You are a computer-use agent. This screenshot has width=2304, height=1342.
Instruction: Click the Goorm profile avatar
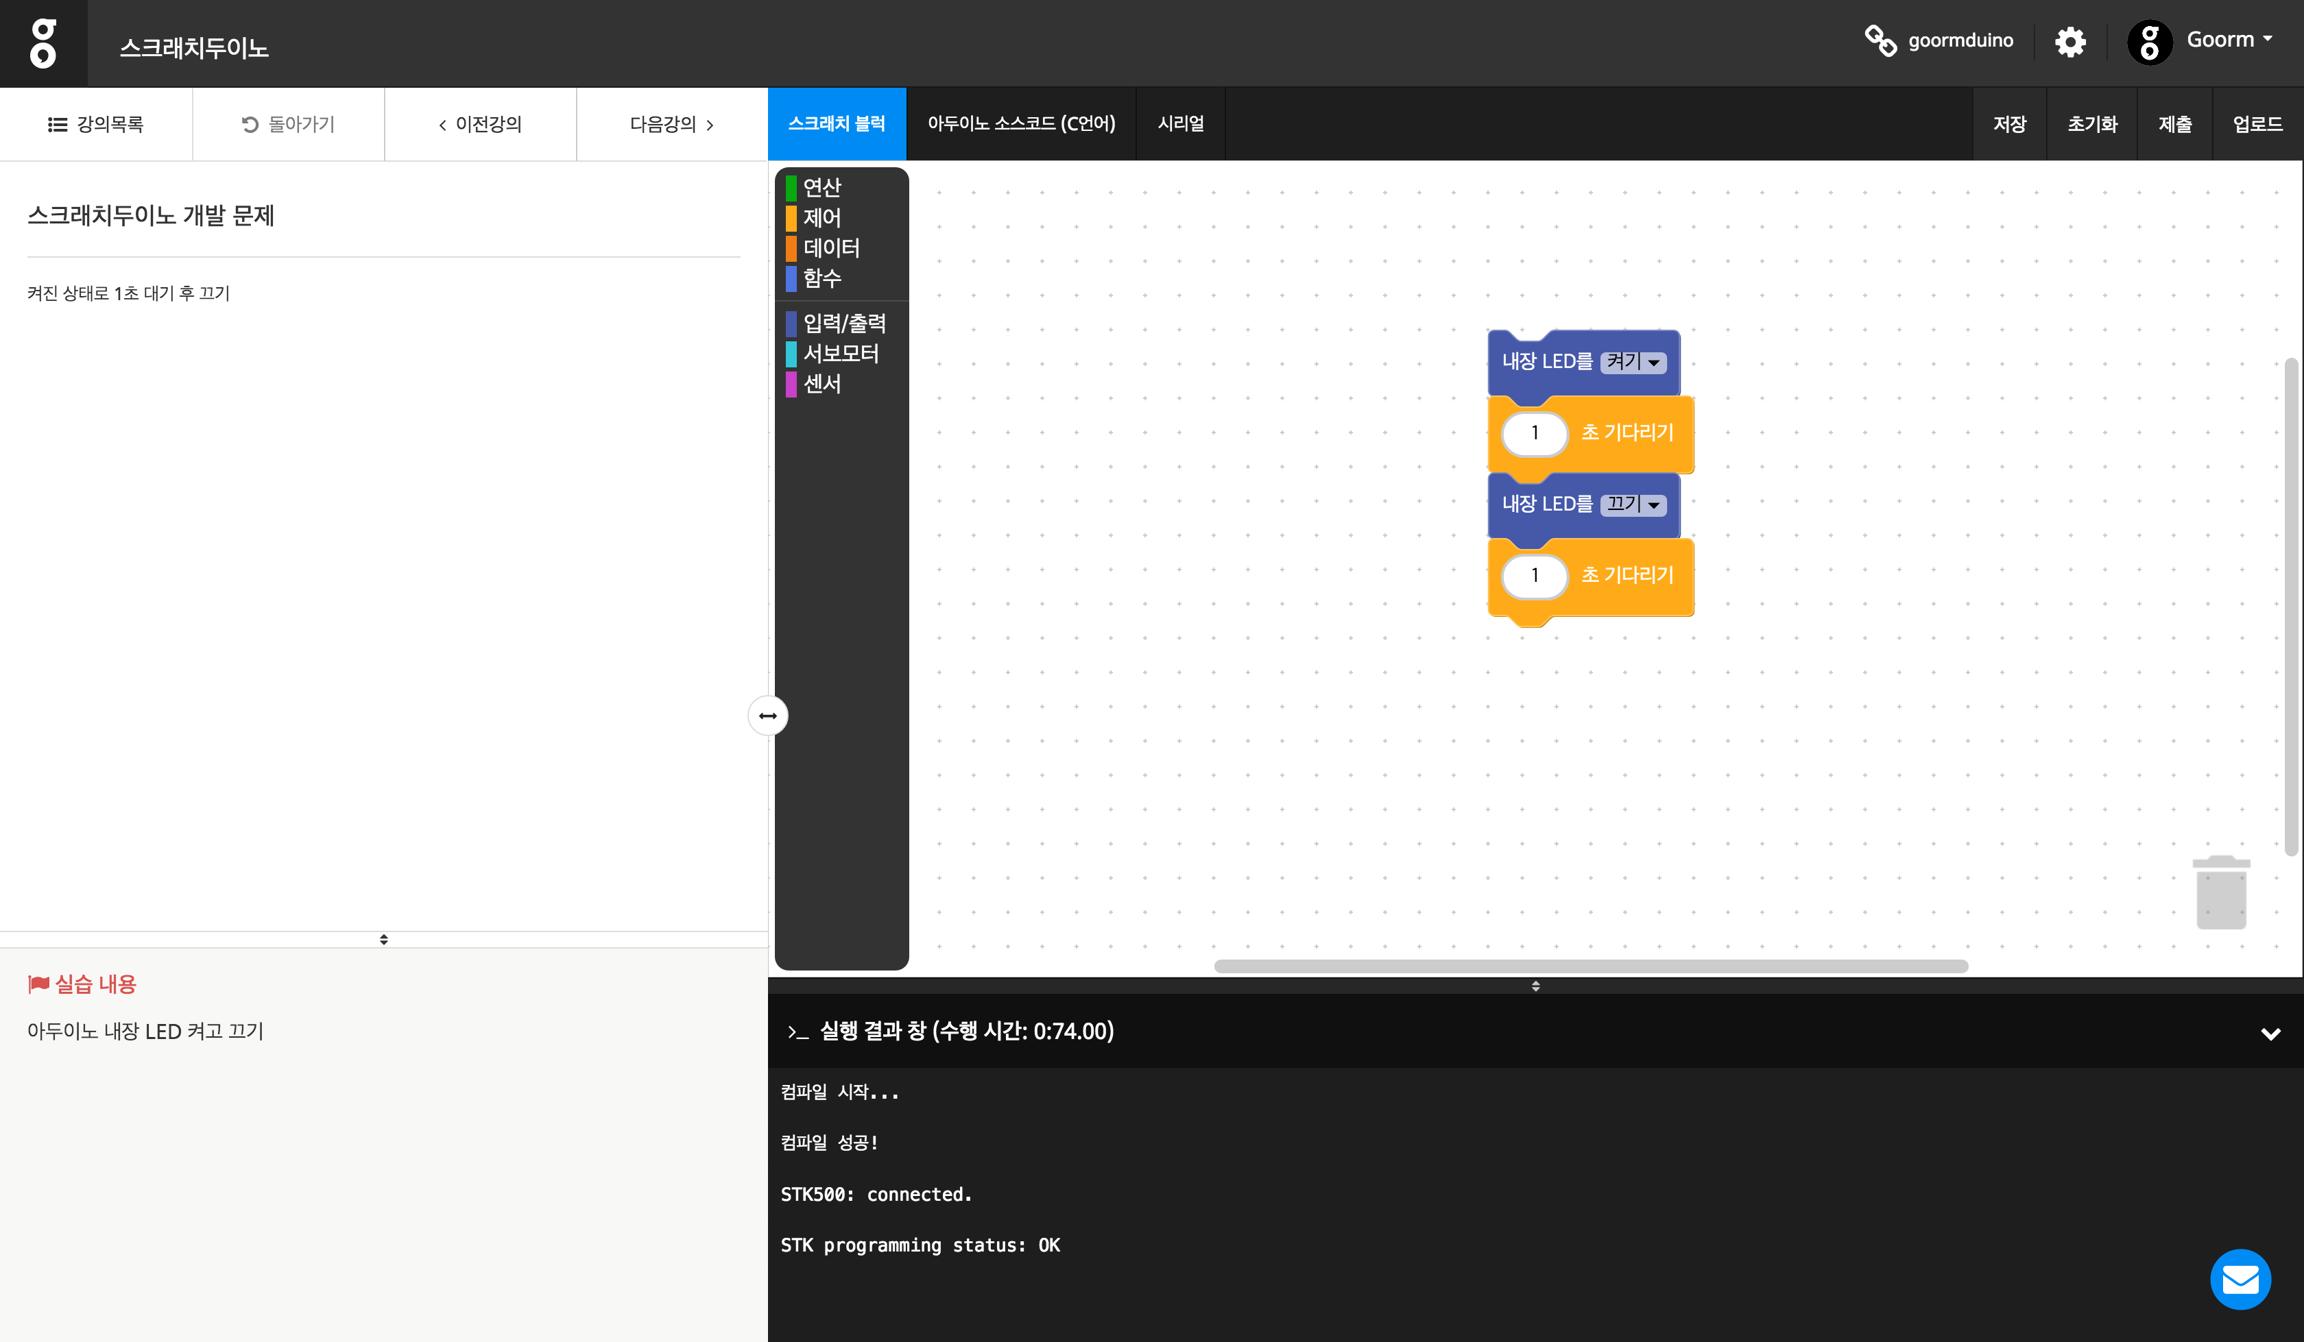click(2149, 42)
